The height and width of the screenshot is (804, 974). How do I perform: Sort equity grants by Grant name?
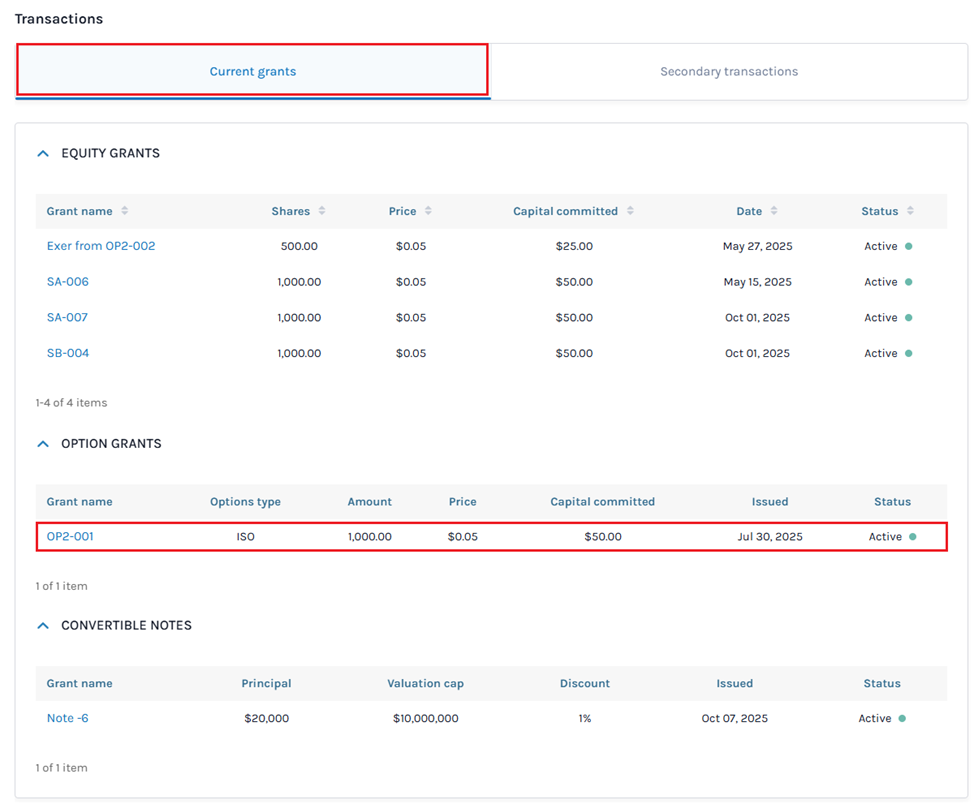124,211
